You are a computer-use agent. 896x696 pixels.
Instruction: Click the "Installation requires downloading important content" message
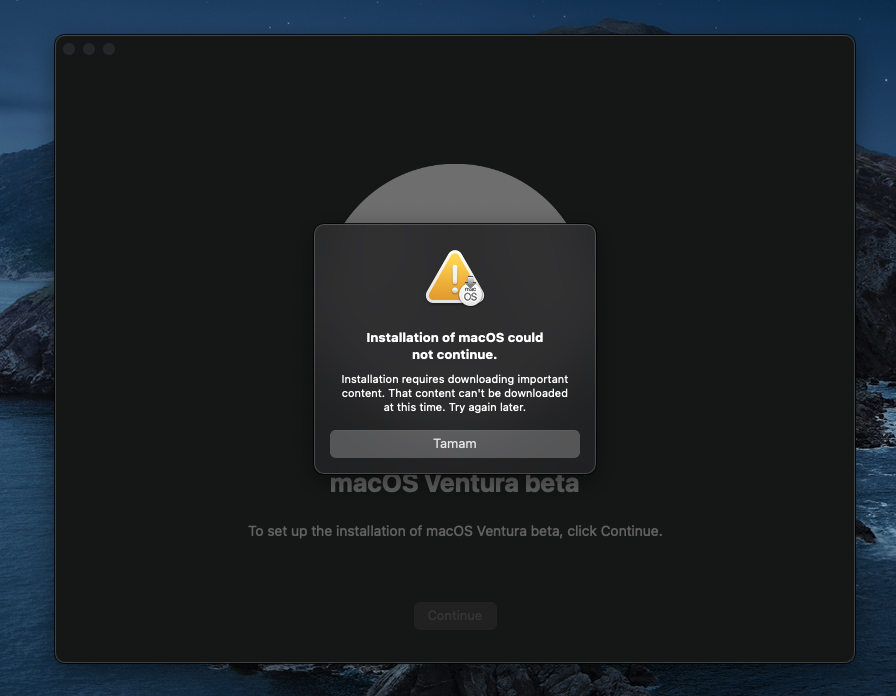(x=454, y=386)
